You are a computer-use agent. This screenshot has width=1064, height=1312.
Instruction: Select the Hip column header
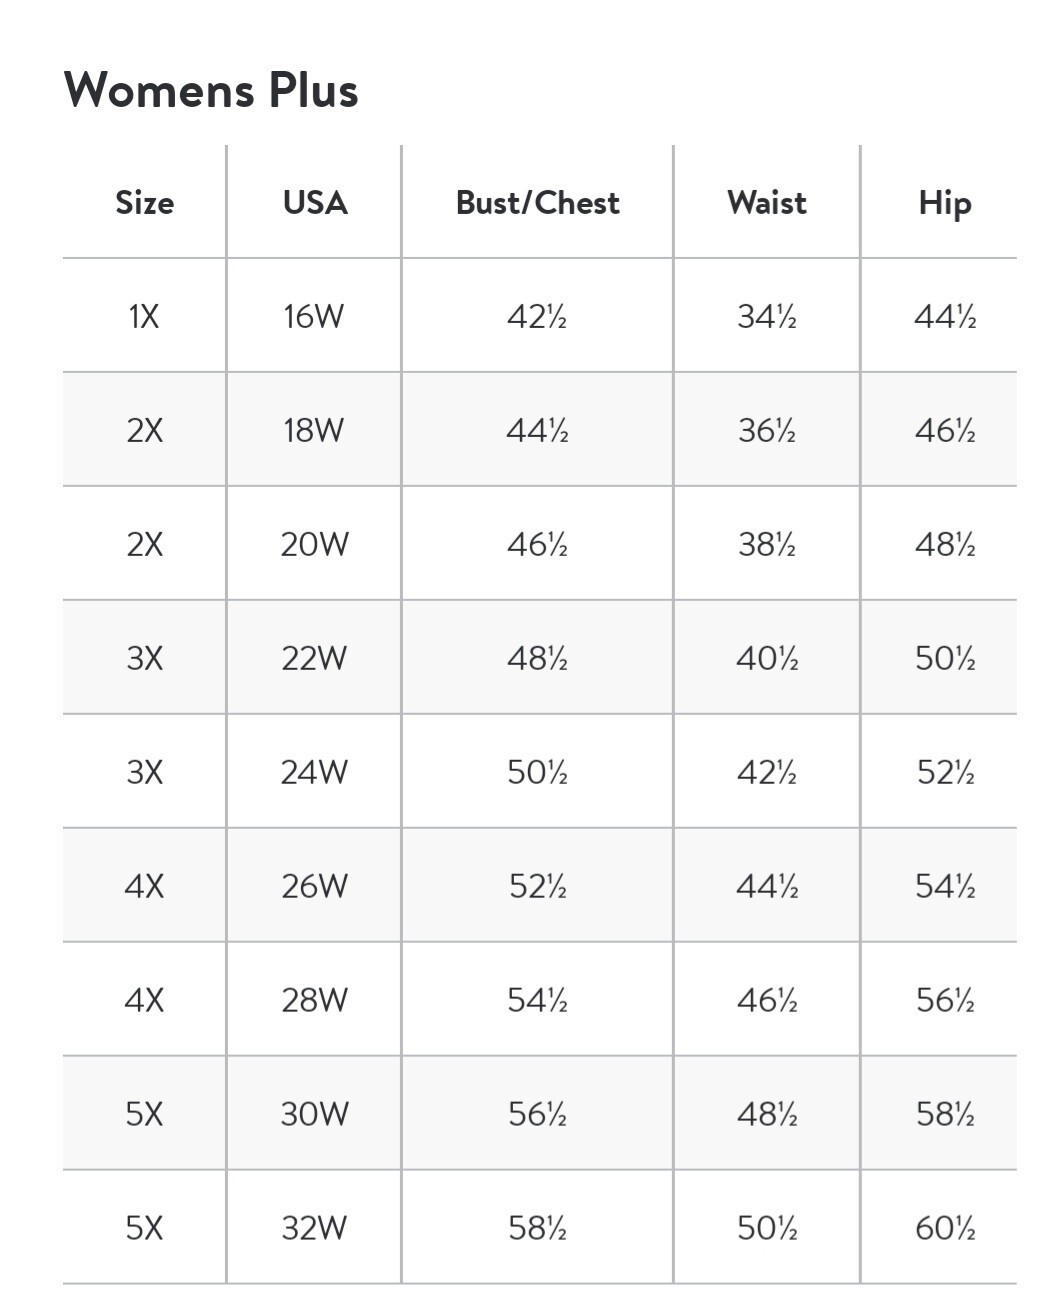point(945,204)
